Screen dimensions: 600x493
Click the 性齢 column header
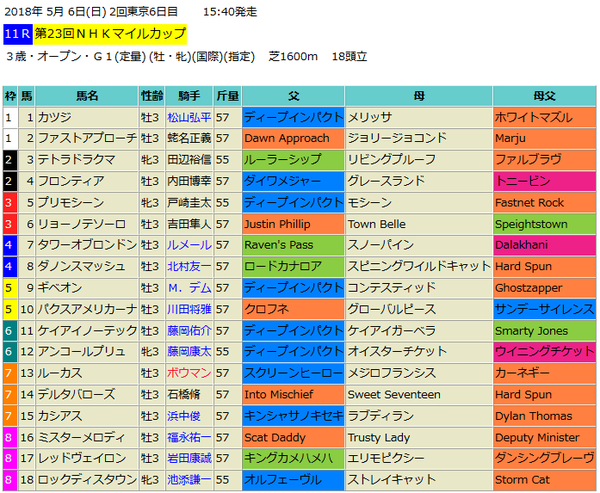[152, 96]
